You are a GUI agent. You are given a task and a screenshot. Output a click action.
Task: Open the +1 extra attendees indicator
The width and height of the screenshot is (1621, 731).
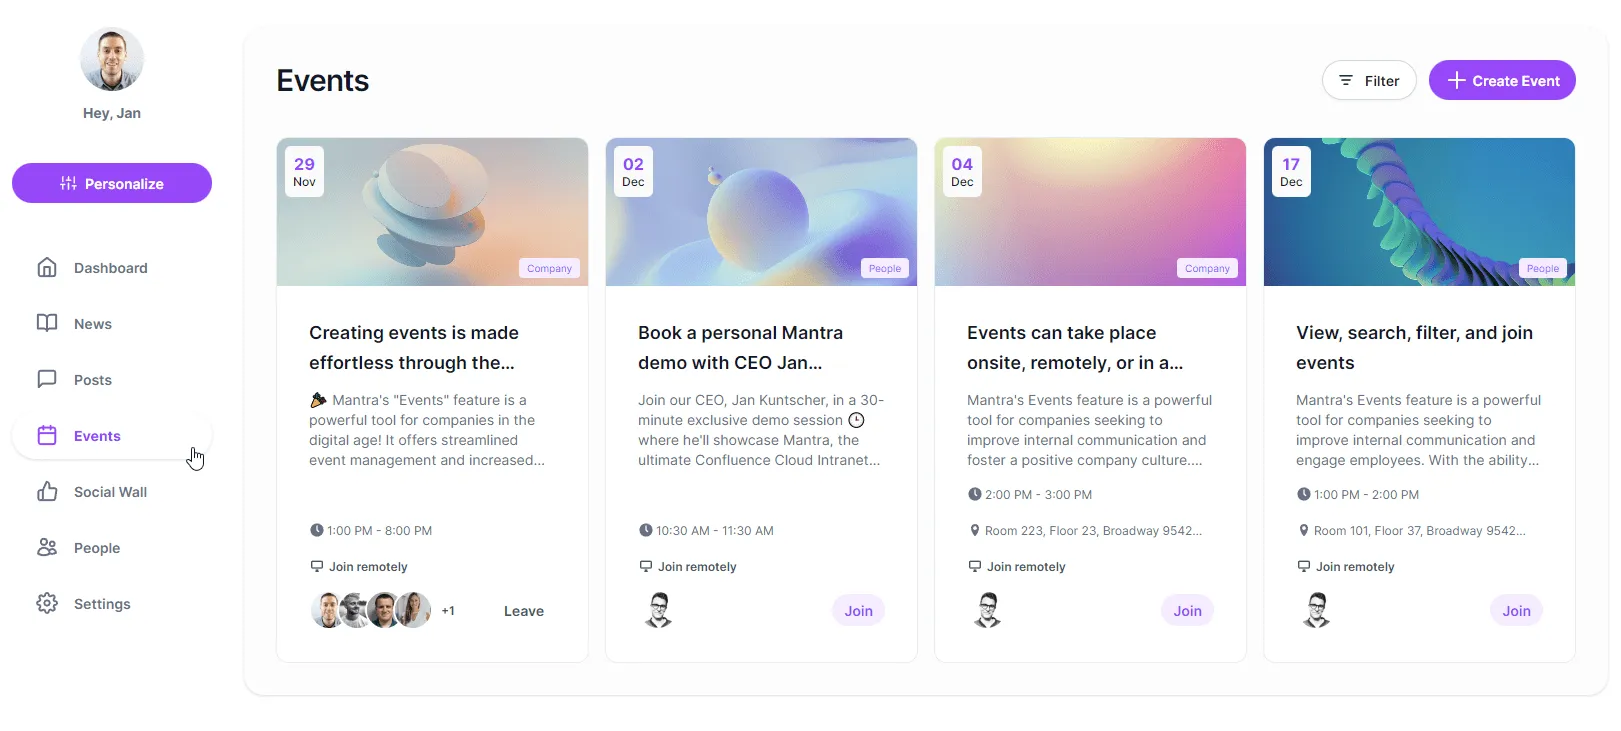(448, 611)
